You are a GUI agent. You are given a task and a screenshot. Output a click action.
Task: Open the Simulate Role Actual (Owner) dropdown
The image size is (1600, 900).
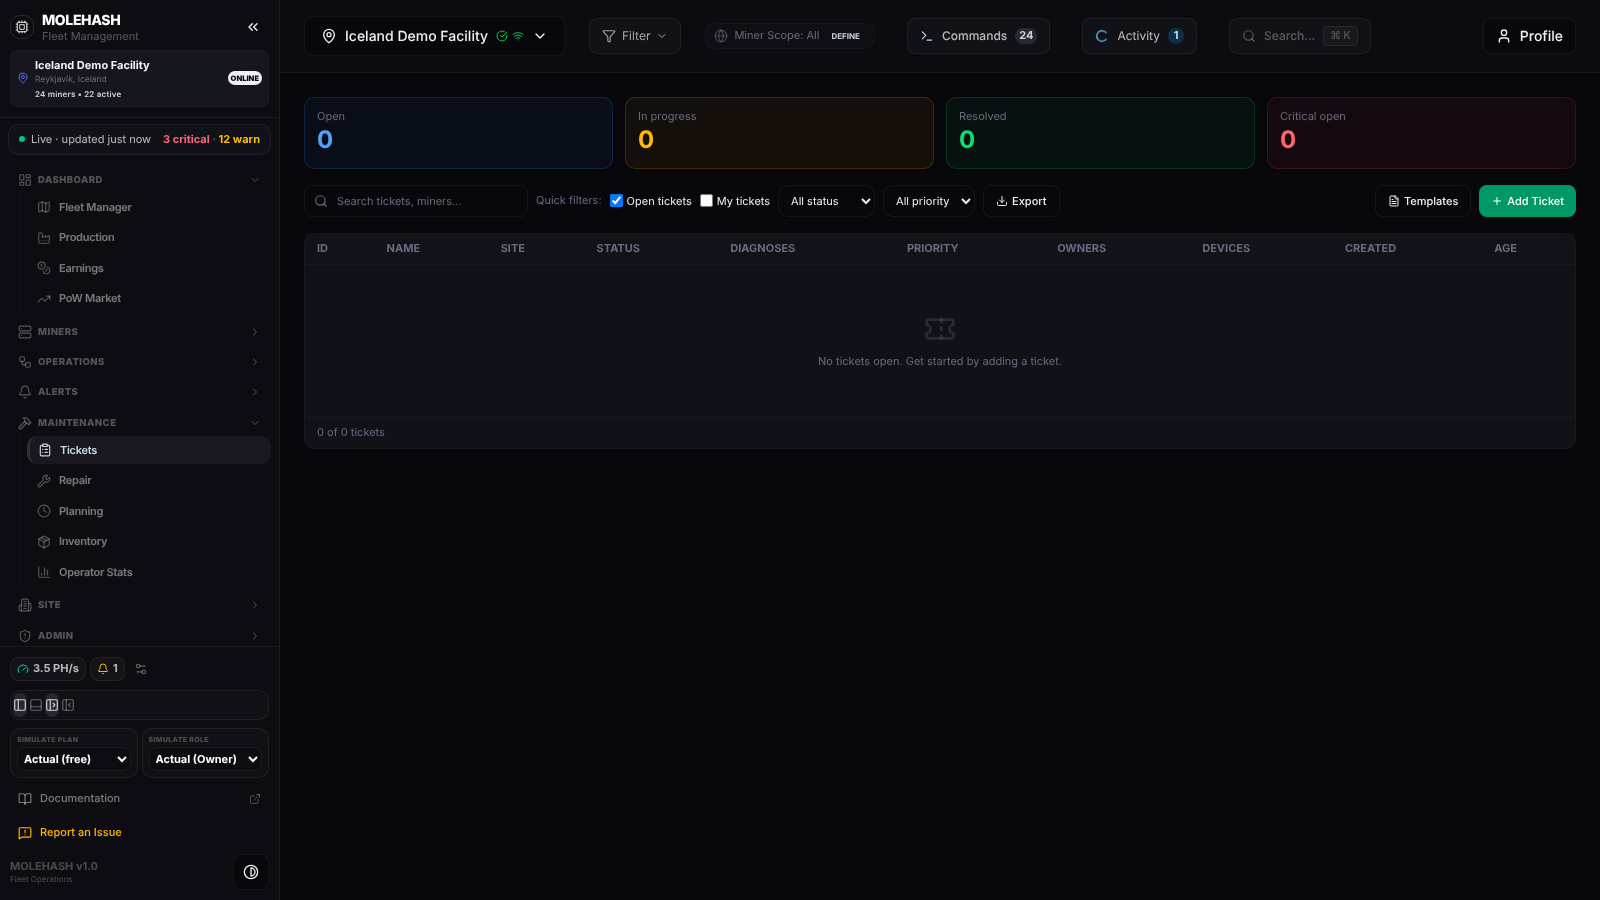pyautogui.click(x=205, y=759)
